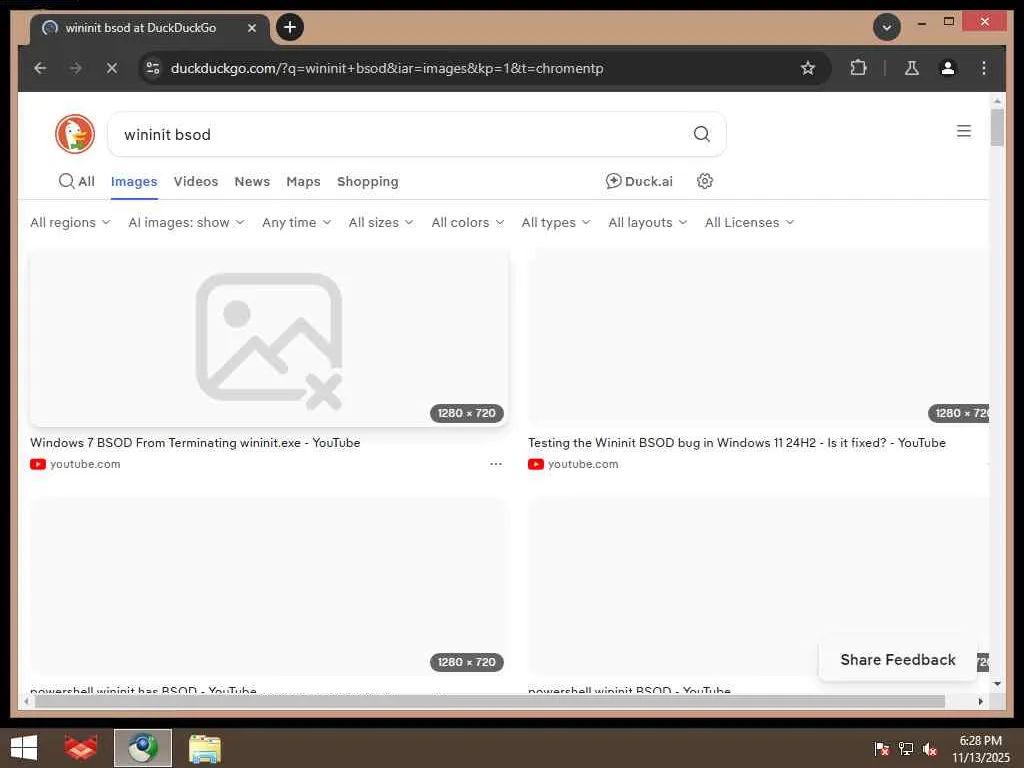Expand the AI images: show filter

(x=186, y=223)
